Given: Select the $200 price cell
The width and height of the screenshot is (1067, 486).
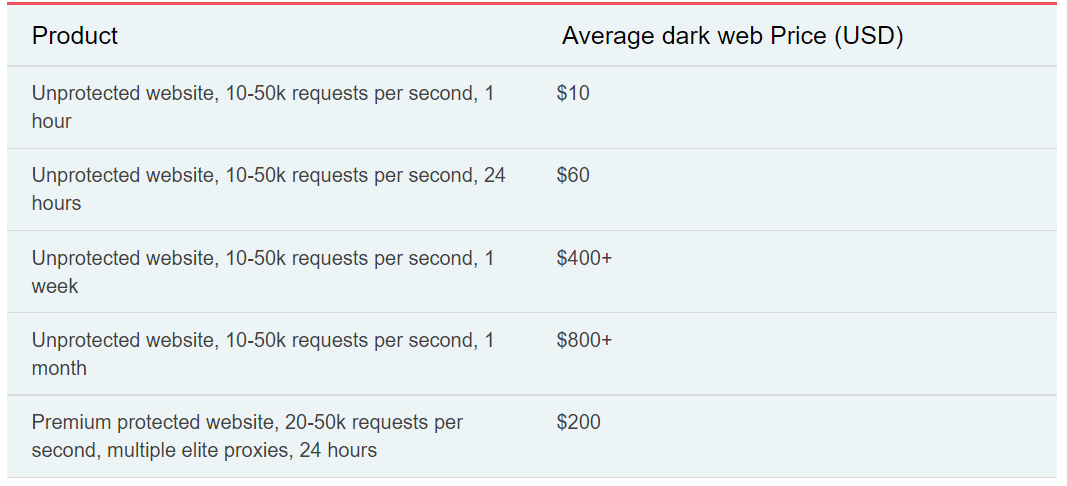Looking at the screenshot, I should click(x=578, y=422).
